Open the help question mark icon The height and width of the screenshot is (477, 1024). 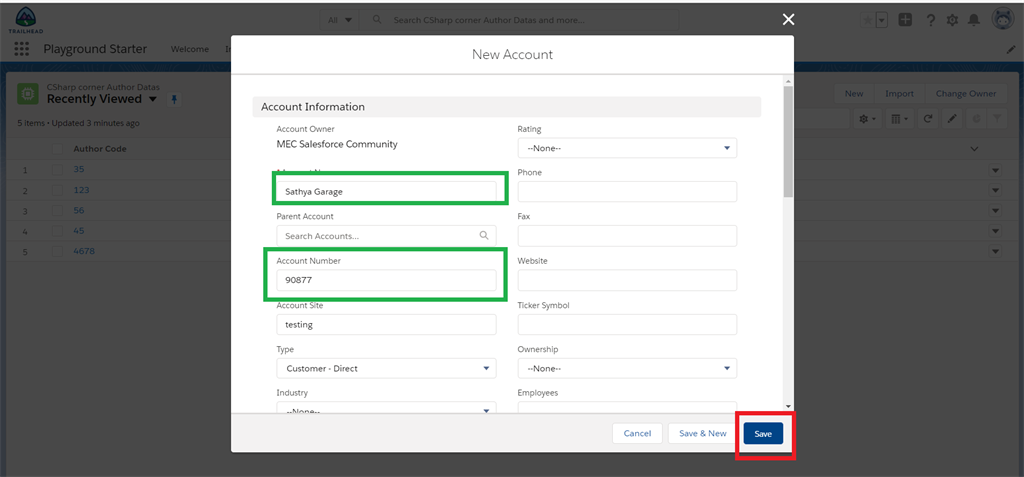(x=931, y=20)
